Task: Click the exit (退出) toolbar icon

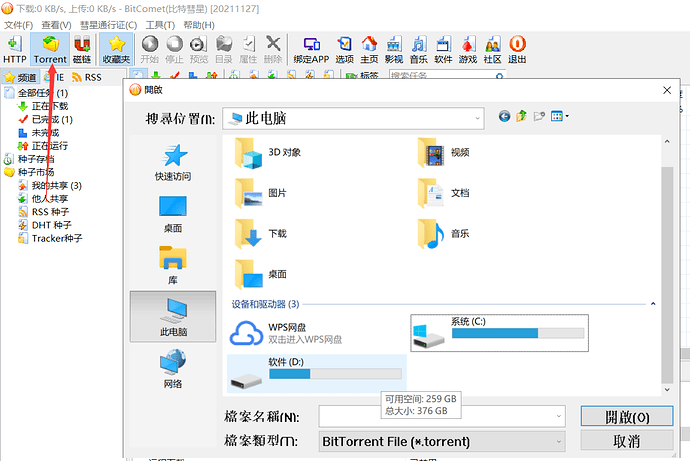Action: (x=517, y=49)
